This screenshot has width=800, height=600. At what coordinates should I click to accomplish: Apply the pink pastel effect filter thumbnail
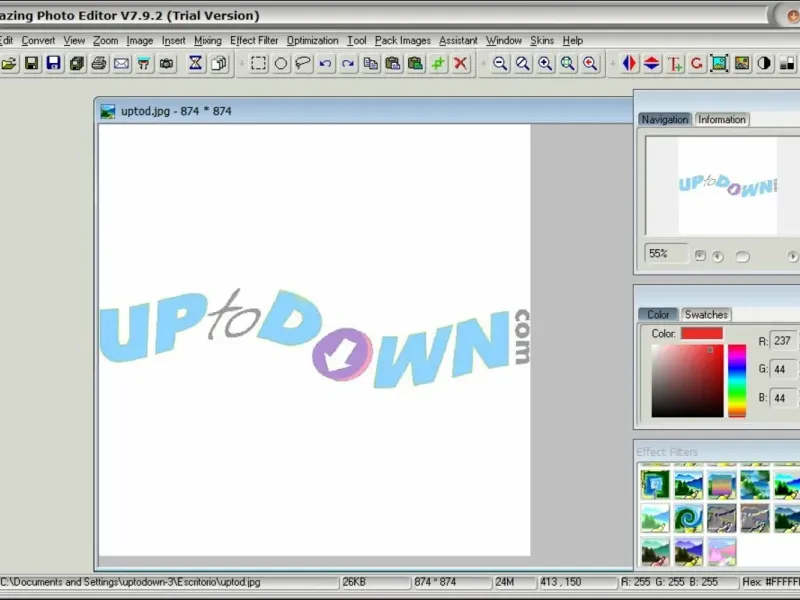point(721,552)
